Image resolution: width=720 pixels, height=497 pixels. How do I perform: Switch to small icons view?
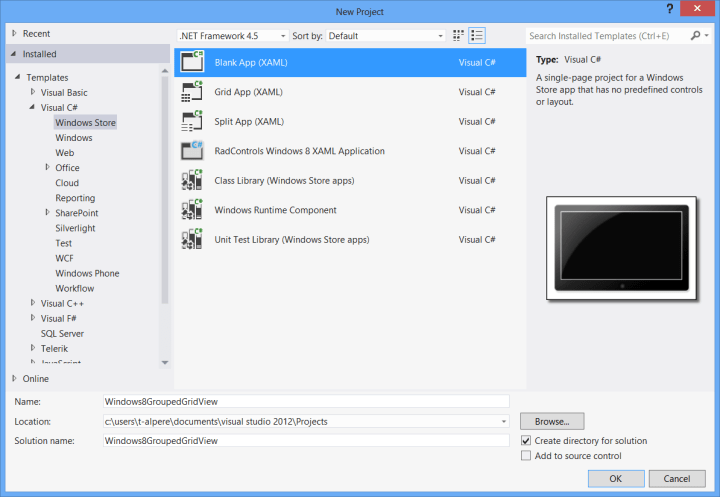459,36
